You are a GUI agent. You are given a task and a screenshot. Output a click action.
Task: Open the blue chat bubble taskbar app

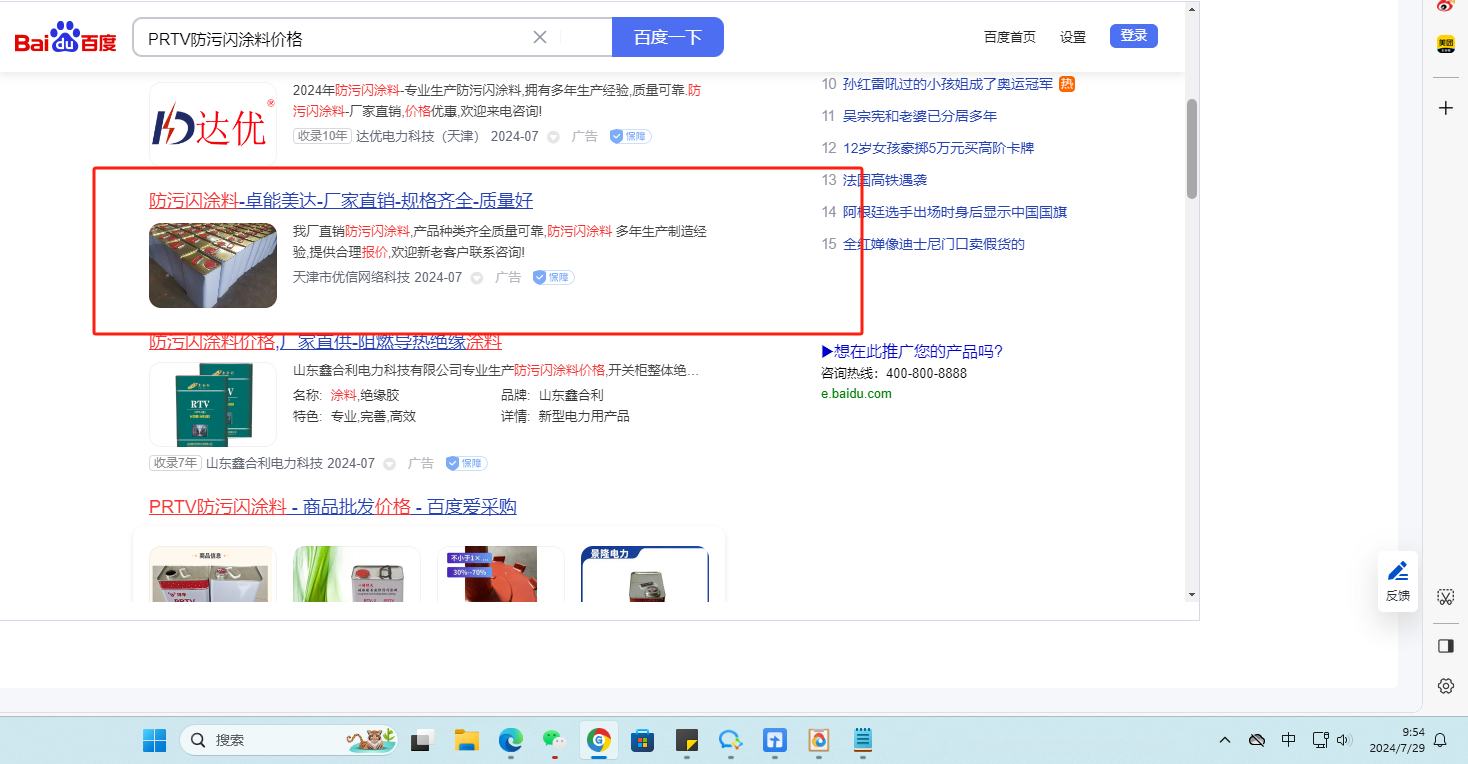731,740
